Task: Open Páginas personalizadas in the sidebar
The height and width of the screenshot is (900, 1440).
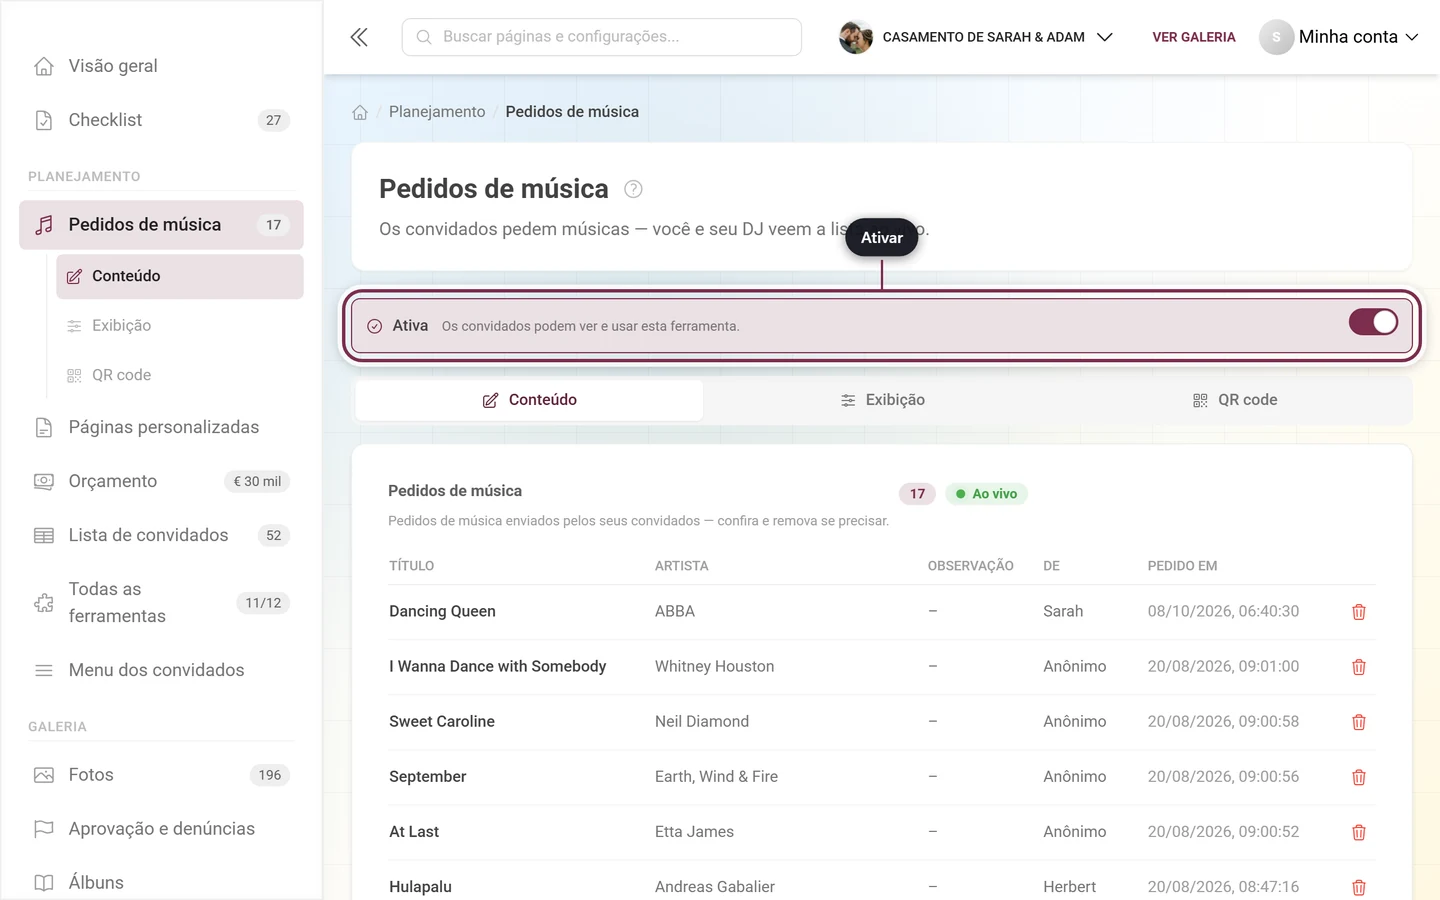Action: pos(161,427)
